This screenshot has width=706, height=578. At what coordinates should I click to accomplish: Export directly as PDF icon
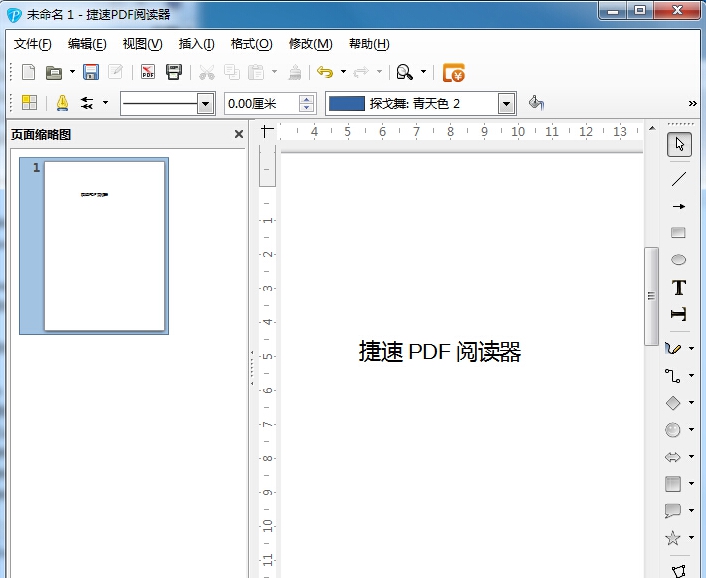click(148, 72)
